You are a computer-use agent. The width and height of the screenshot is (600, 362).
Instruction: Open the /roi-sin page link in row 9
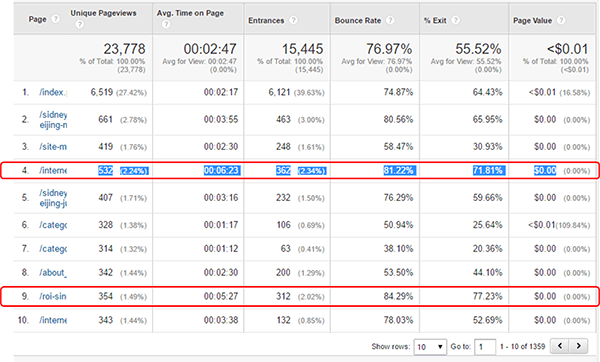pos(53,296)
